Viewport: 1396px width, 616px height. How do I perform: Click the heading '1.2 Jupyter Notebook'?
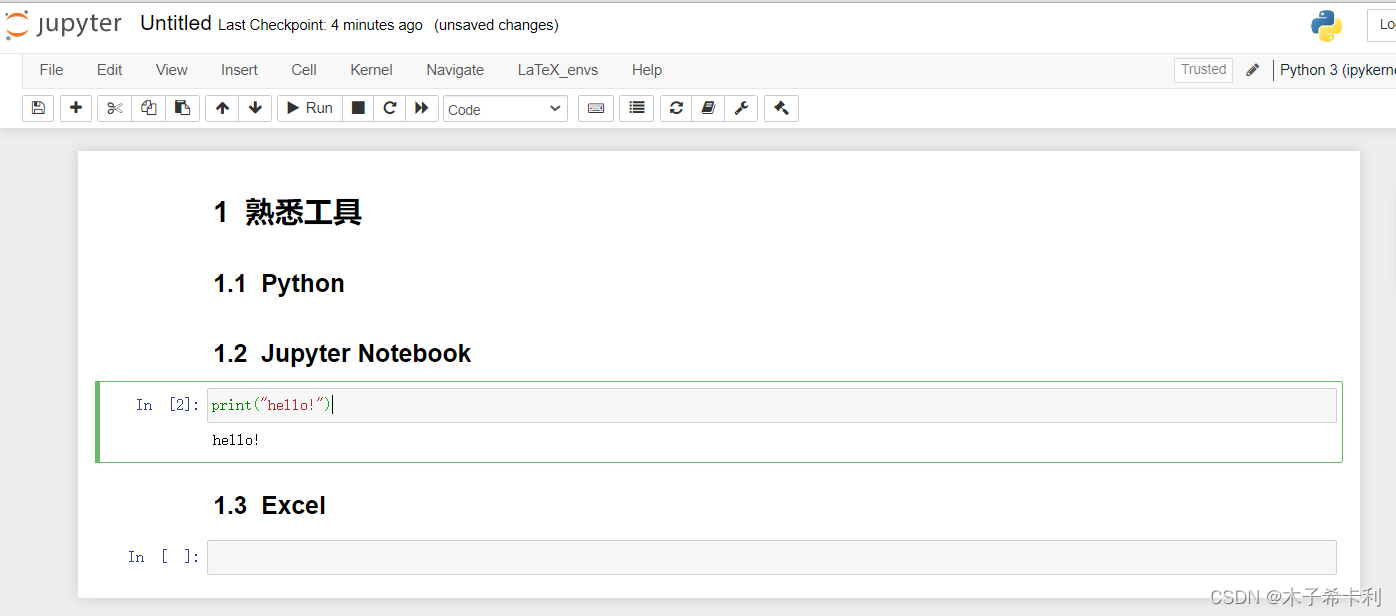click(x=342, y=354)
